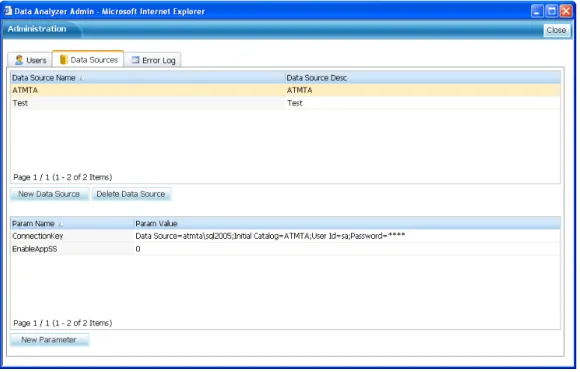Select the Test data source name cell
Image resolution: width=580 pixels, height=372 pixels.
(148, 103)
